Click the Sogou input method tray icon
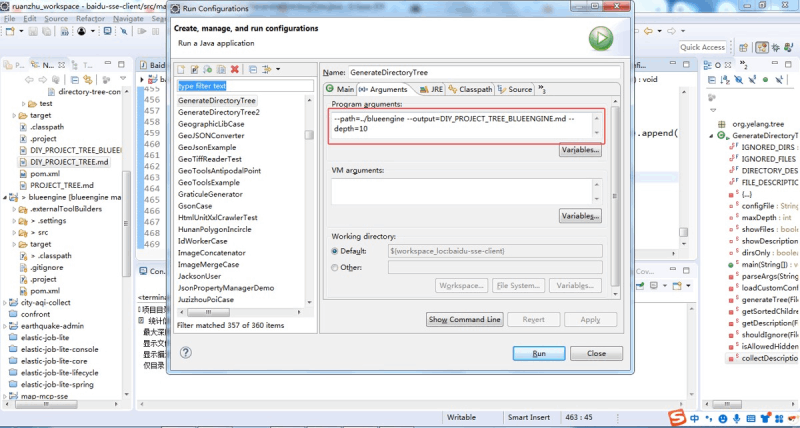Screen dimensions: 800x428 [677, 419]
